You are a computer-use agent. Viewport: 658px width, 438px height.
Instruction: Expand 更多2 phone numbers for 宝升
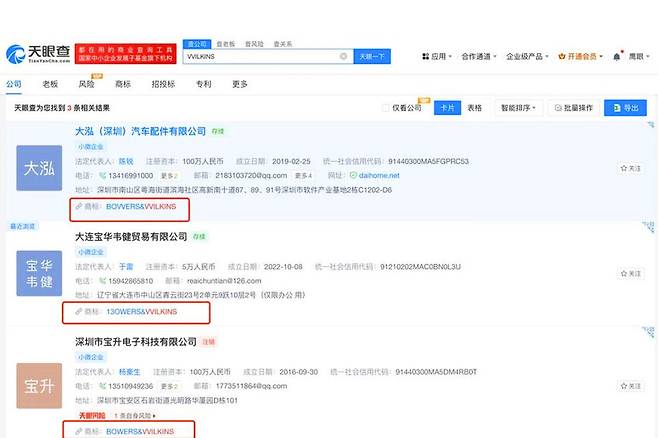[x=170, y=386]
